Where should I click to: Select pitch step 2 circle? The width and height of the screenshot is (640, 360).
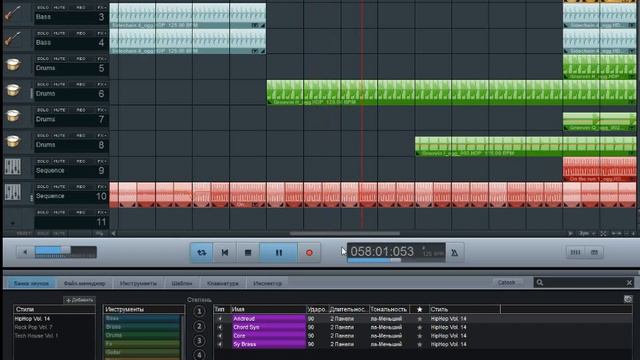(199, 326)
